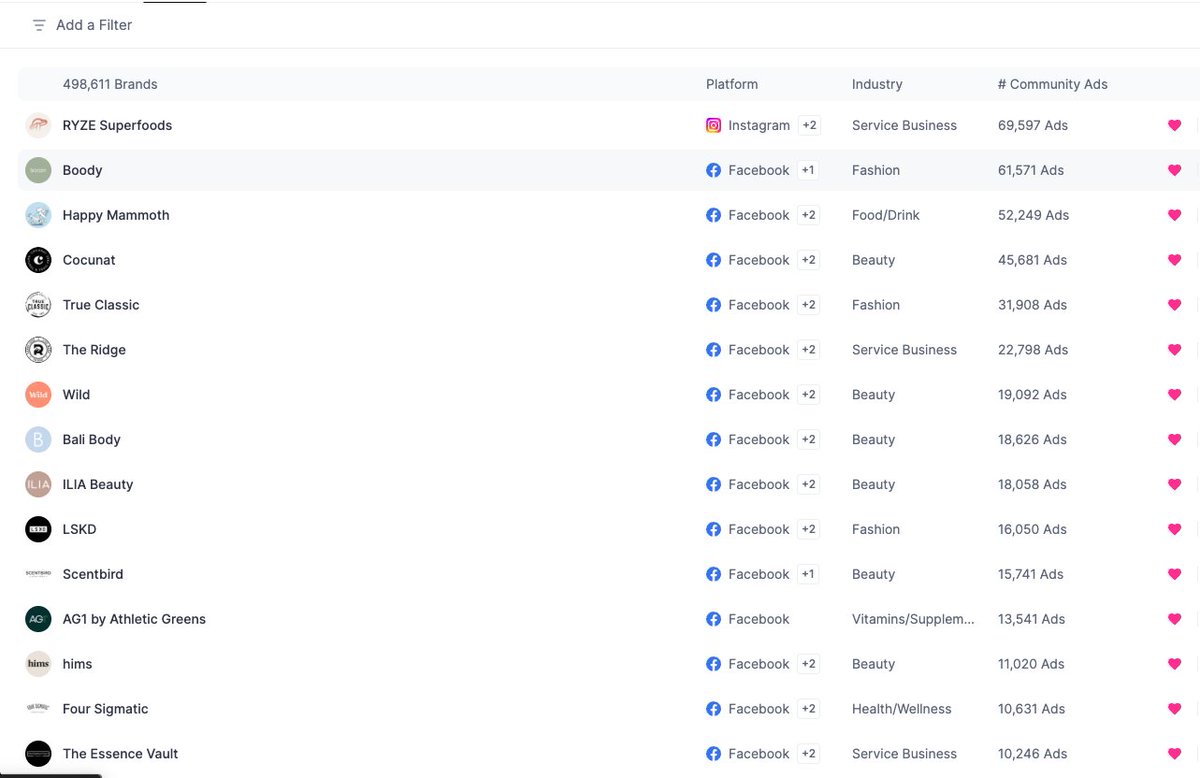This screenshot has width=1200, height=778.
Task: Select the 10,246 Ads value
Action: pos(1033,754)
